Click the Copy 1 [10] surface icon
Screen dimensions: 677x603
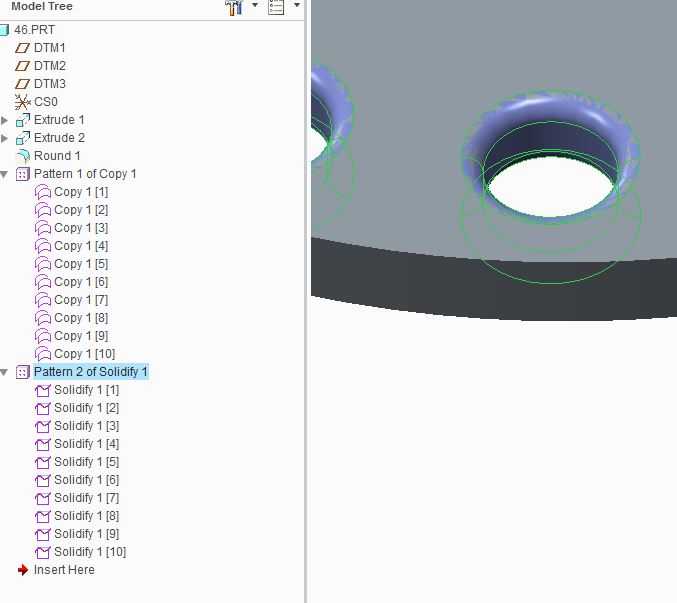click(x=43, y=354)
